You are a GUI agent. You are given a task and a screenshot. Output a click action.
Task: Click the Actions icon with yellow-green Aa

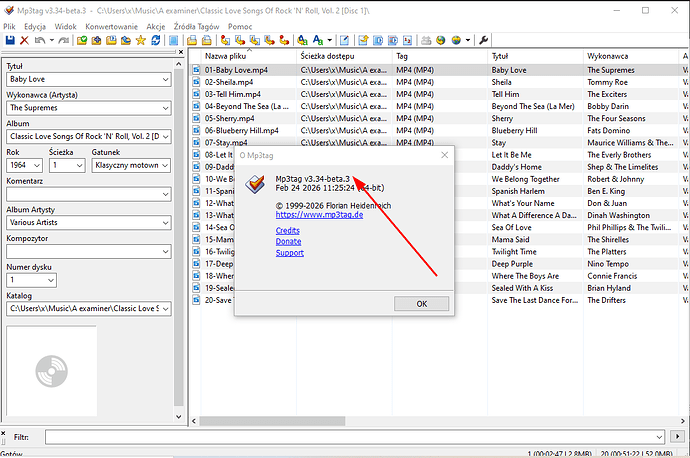pyautogui.click(x=302, y=40)
